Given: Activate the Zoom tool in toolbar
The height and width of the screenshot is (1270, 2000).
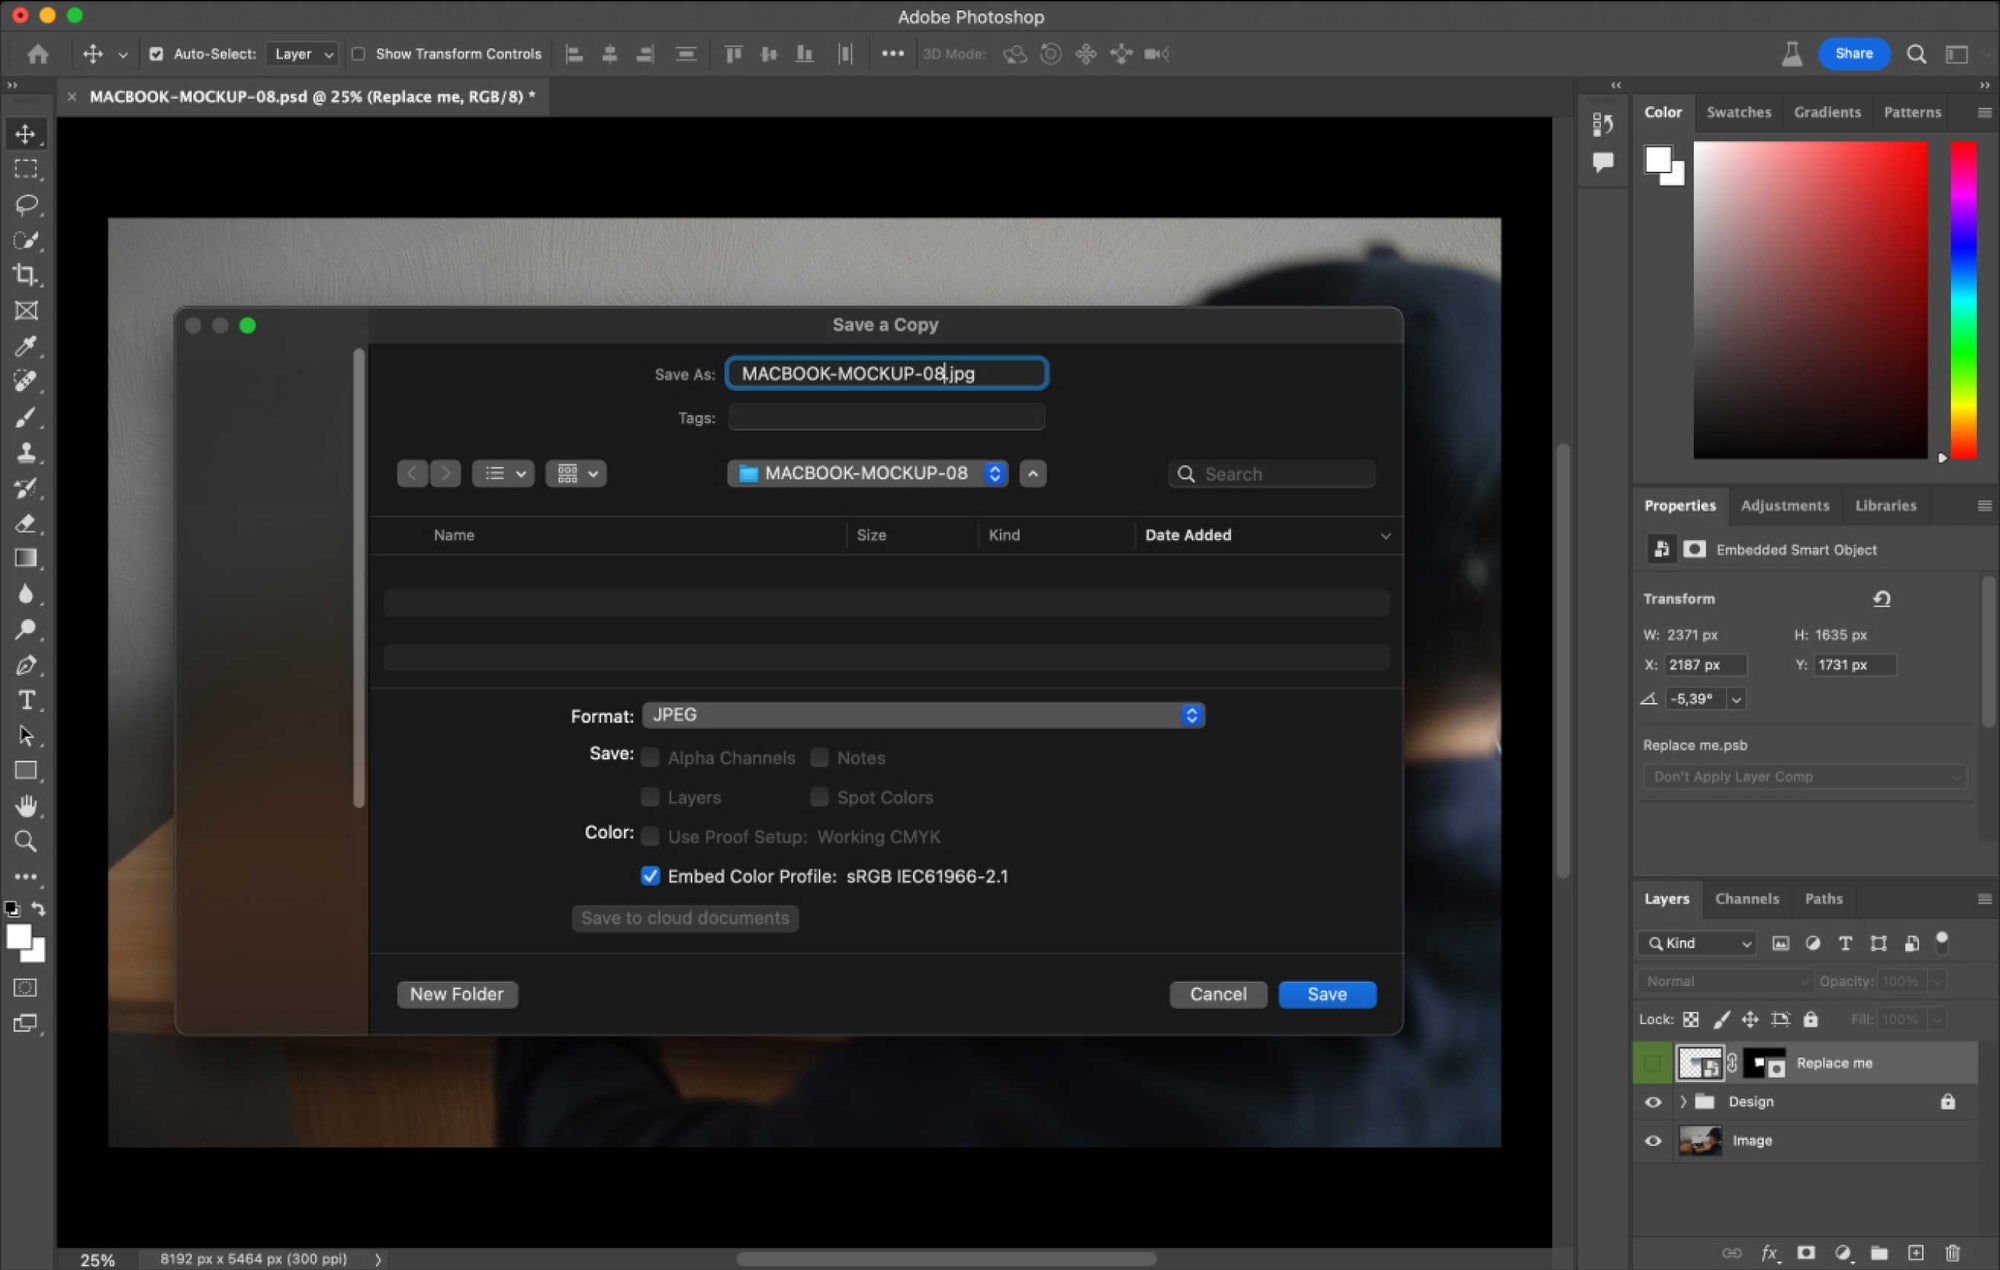Looking at the screenshot, I should pos(26,841).
